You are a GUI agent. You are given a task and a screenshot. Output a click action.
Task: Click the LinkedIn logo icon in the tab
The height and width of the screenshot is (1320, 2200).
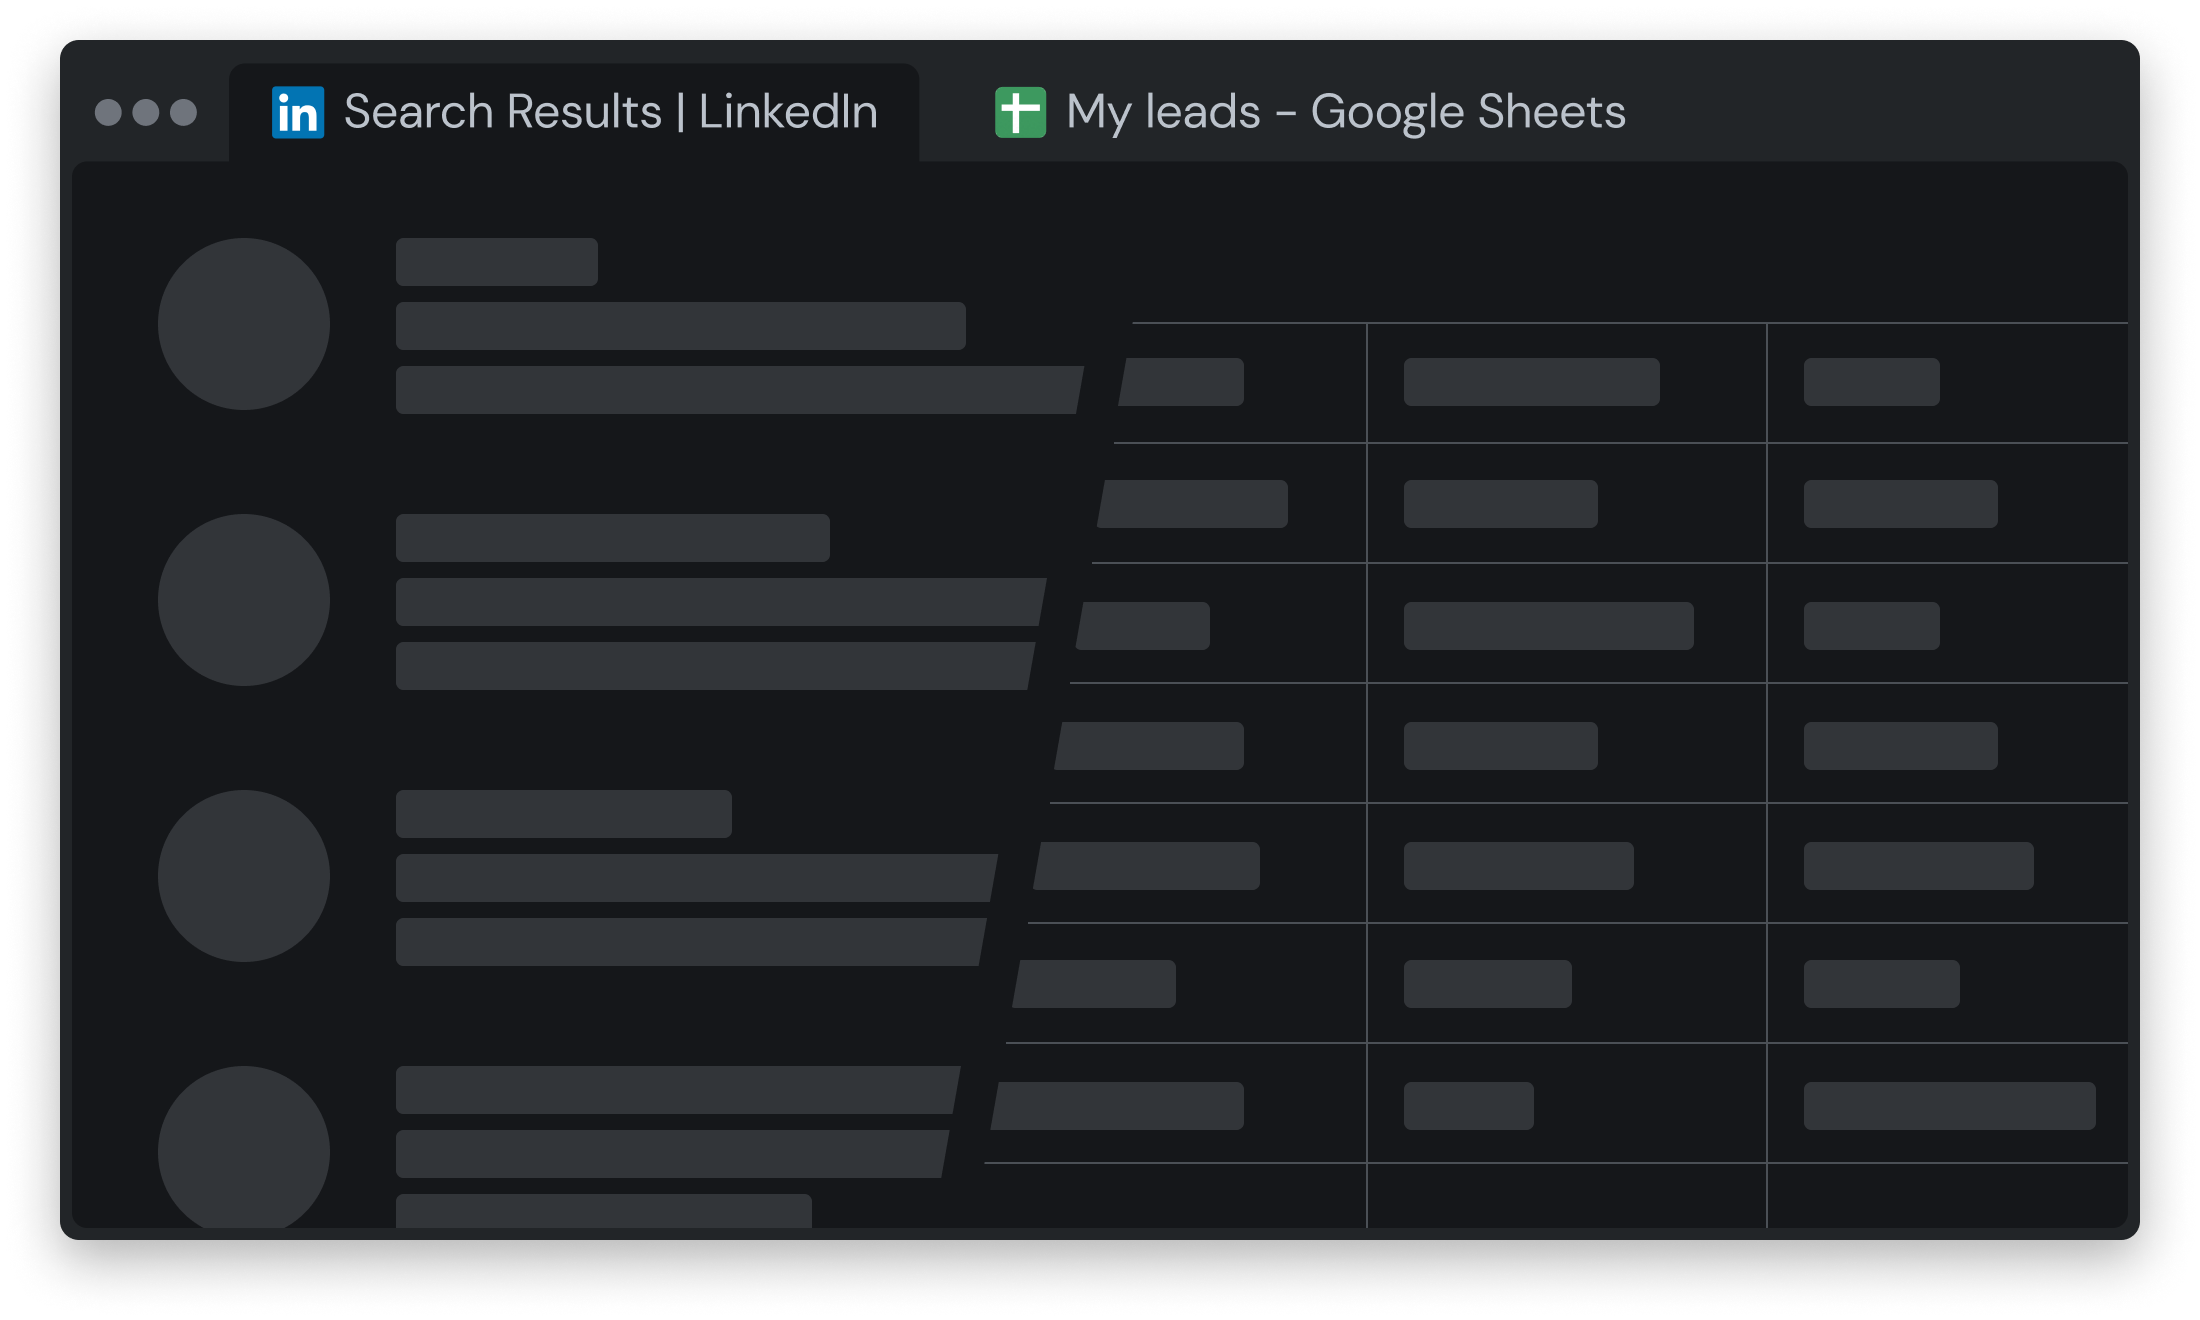pos(298,112)
